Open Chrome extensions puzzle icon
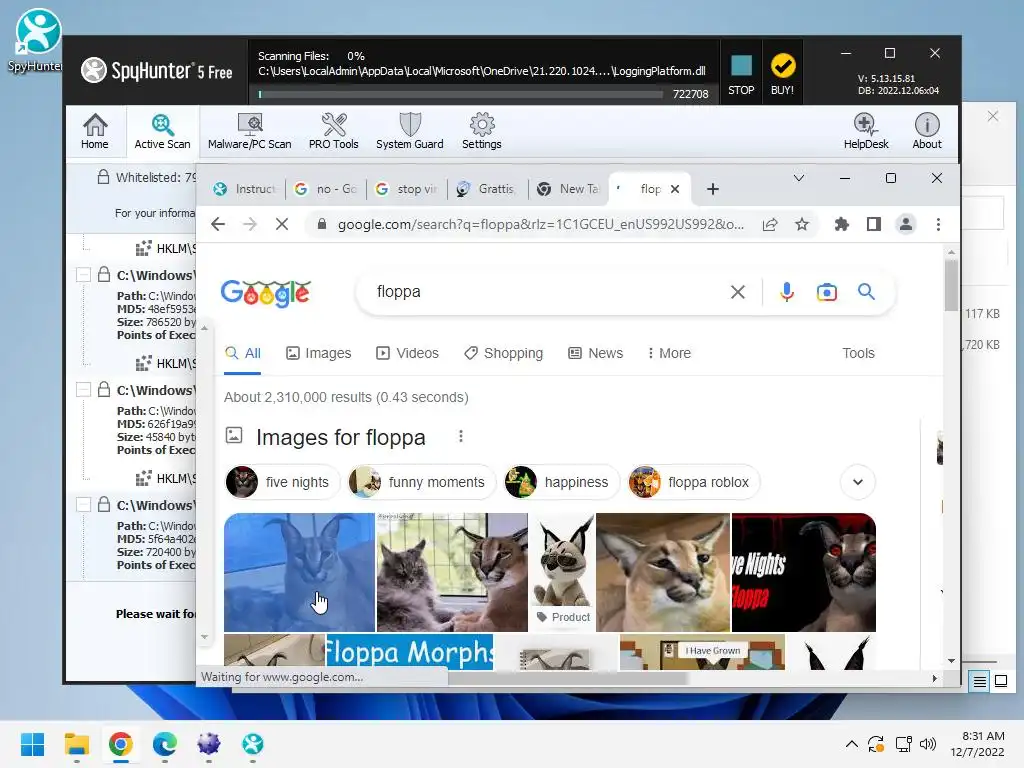Image resolution: width=1024 pixels, height=768 pixels. pos(842,225)
